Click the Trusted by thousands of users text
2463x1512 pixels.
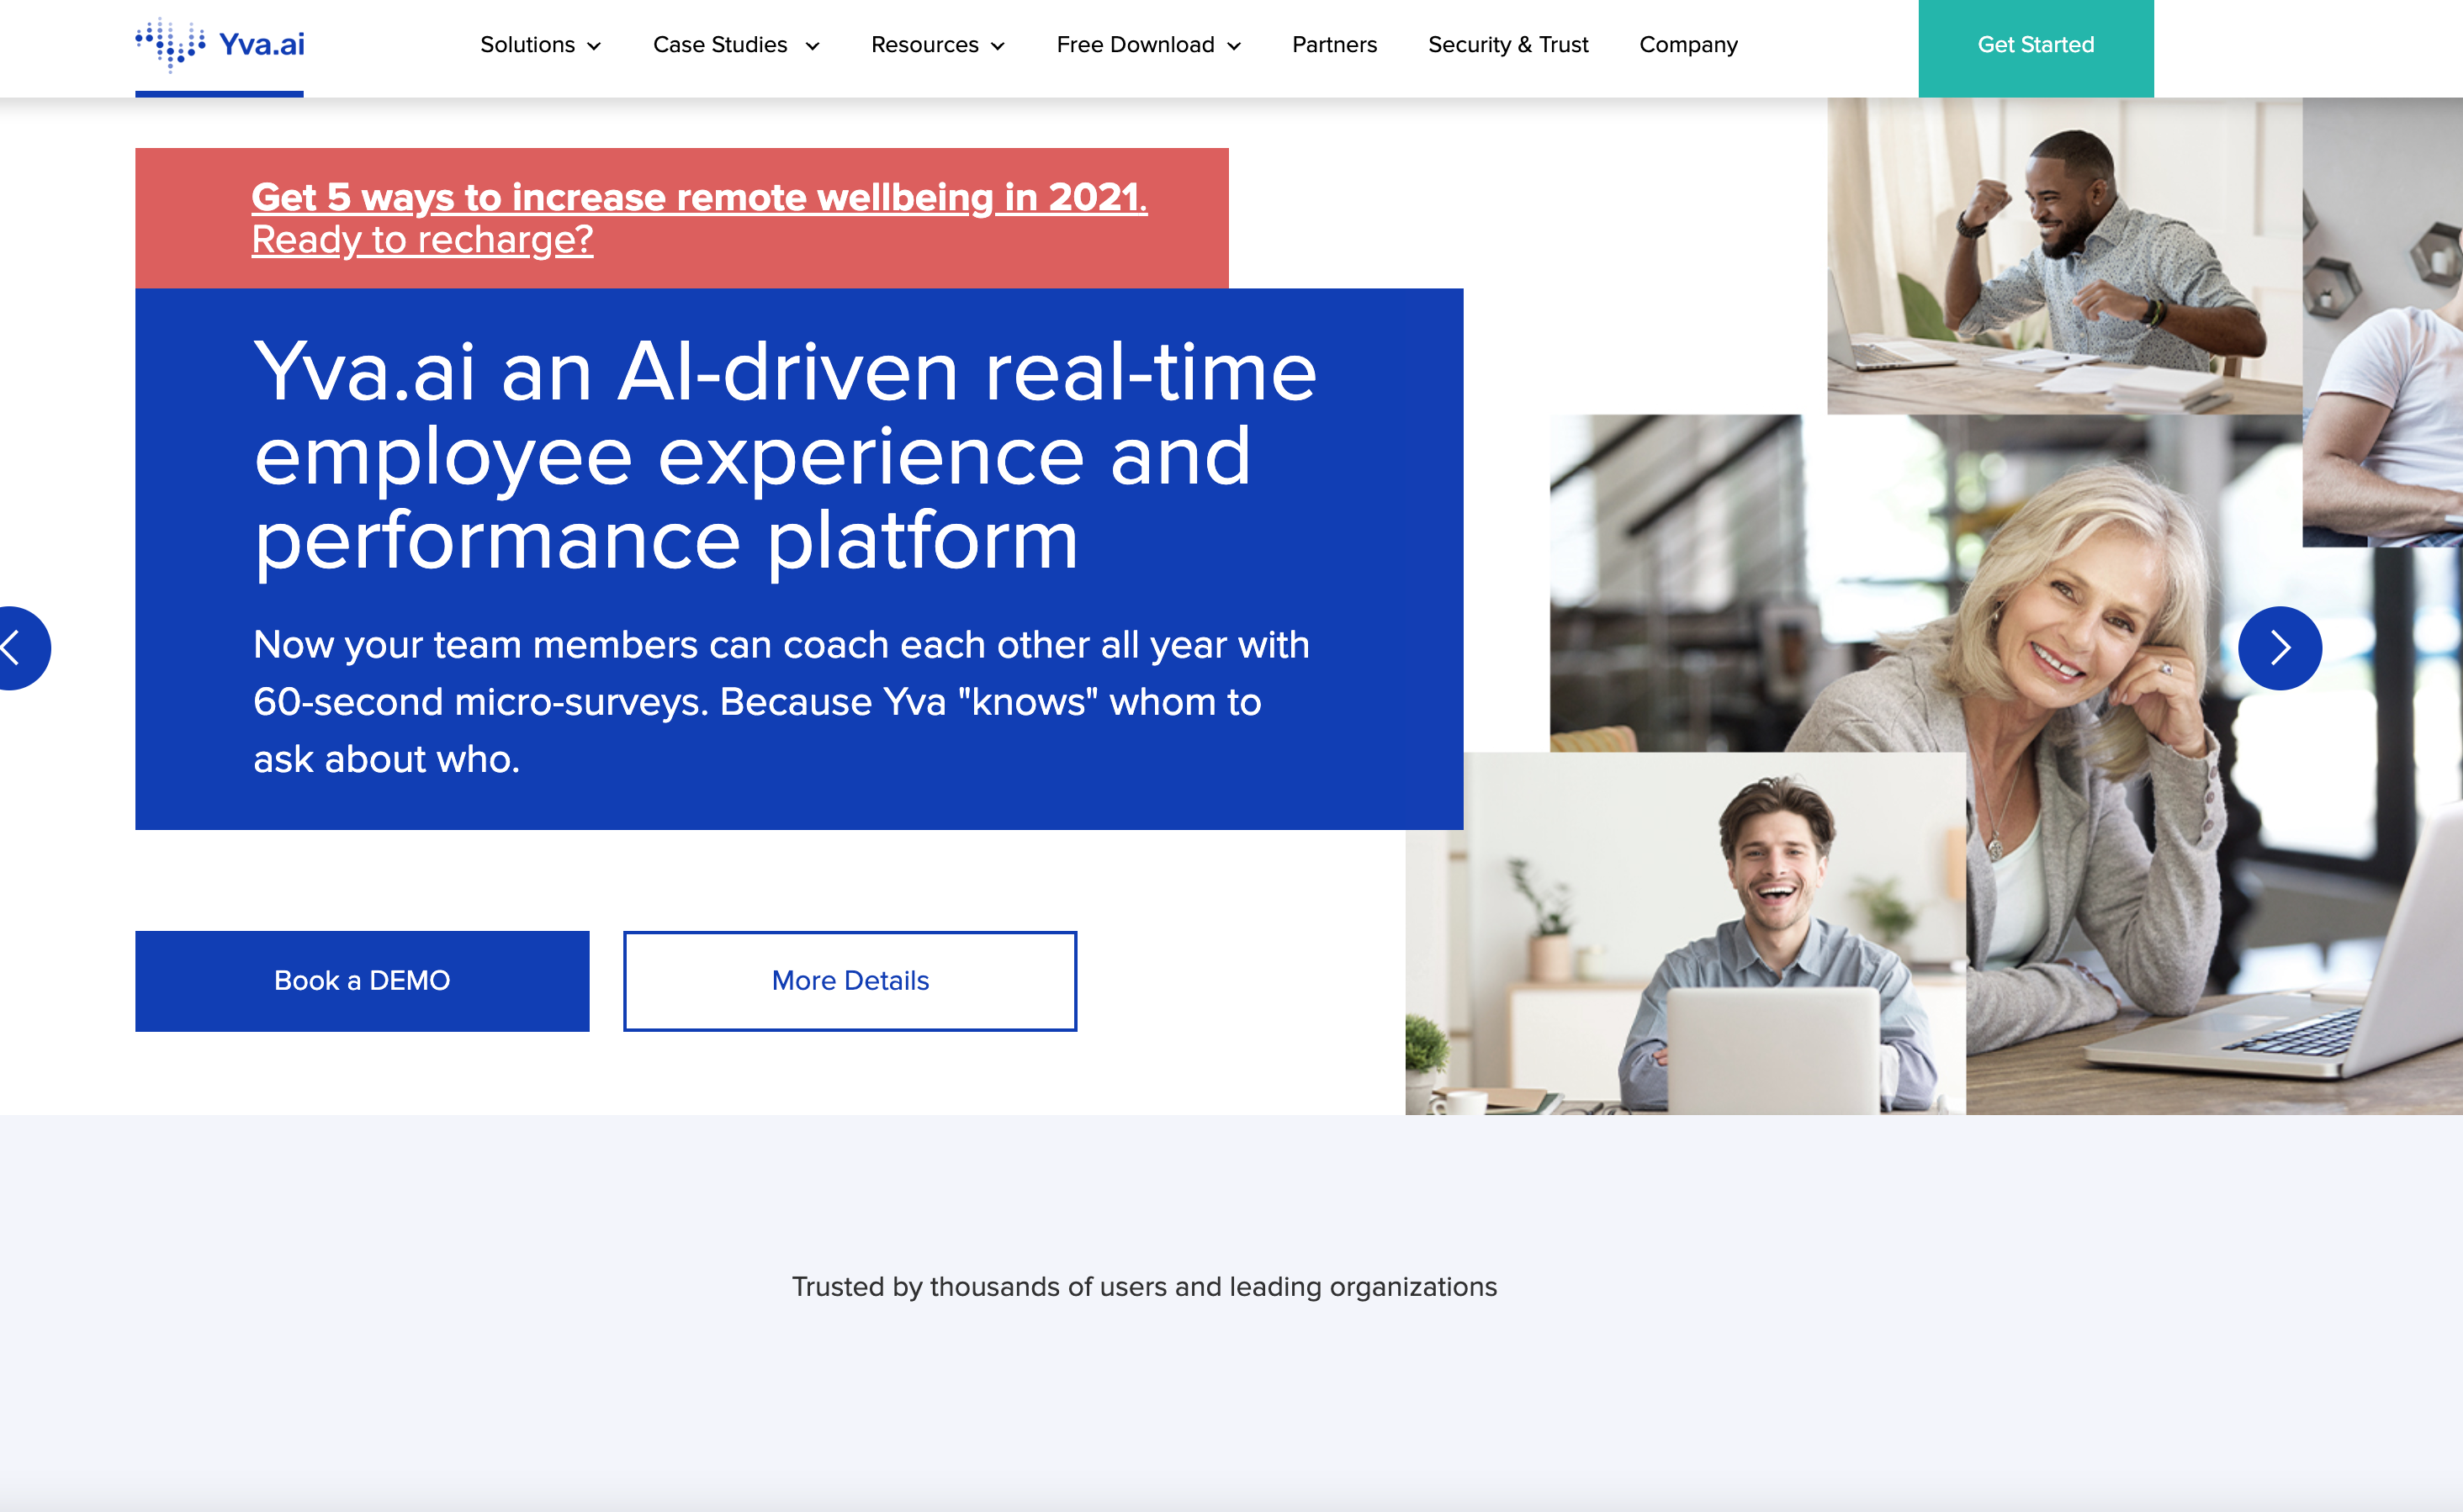(1144, 1286)
